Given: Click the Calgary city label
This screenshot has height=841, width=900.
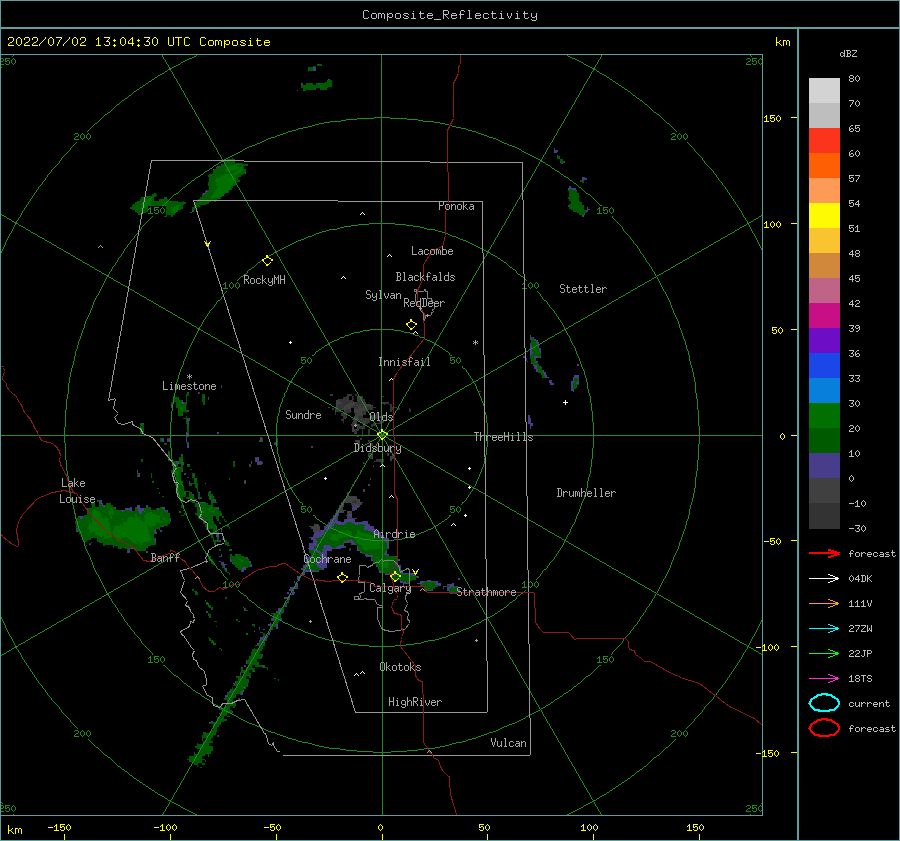Looking at the screenshot, I should (x=390, y=588).
